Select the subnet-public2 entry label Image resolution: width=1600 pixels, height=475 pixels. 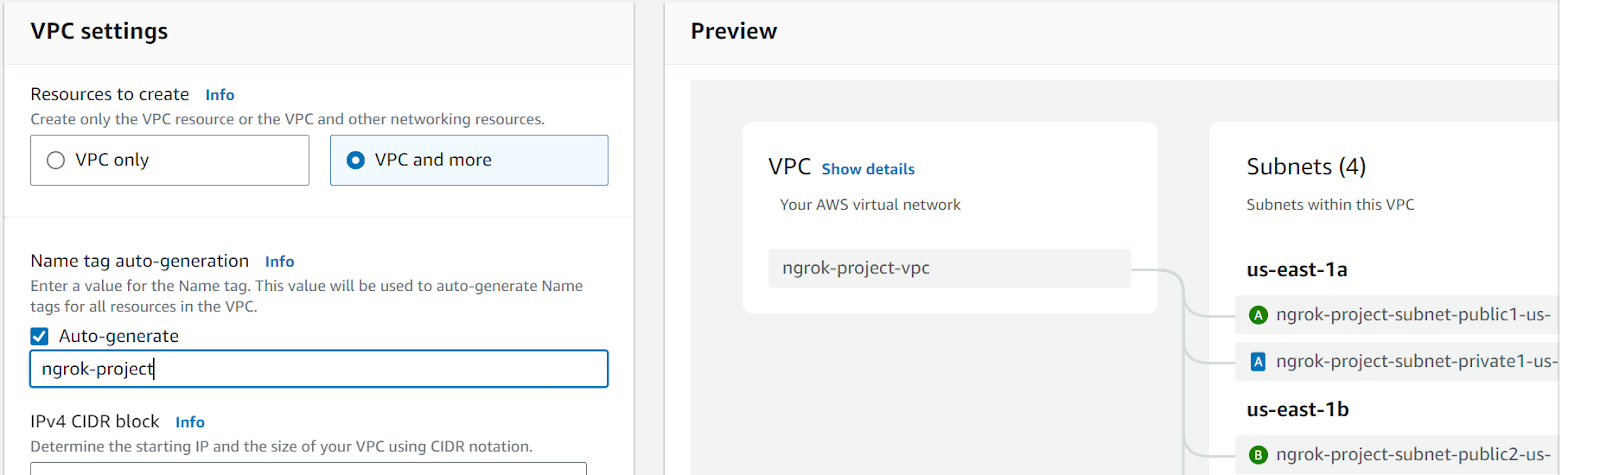[x=1412, y=455]
